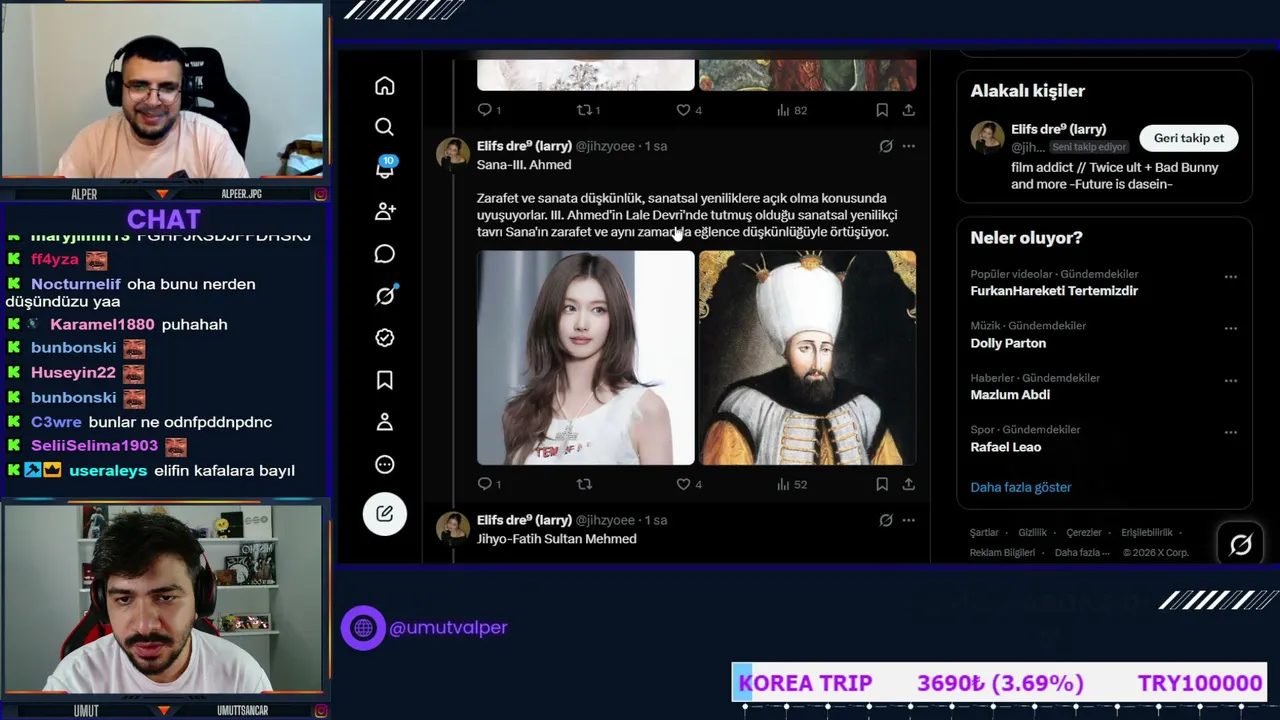Screen dimensions: 1280x720
Task: Open options for FurkanHareketi Tertemizdir trend
Action: tap(1230, 277)
